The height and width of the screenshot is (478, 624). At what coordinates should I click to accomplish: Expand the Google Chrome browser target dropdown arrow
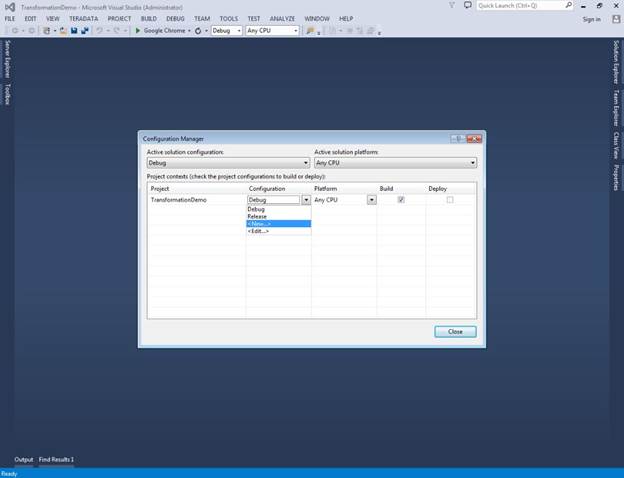pyautogui.click(x=189, y=31)
